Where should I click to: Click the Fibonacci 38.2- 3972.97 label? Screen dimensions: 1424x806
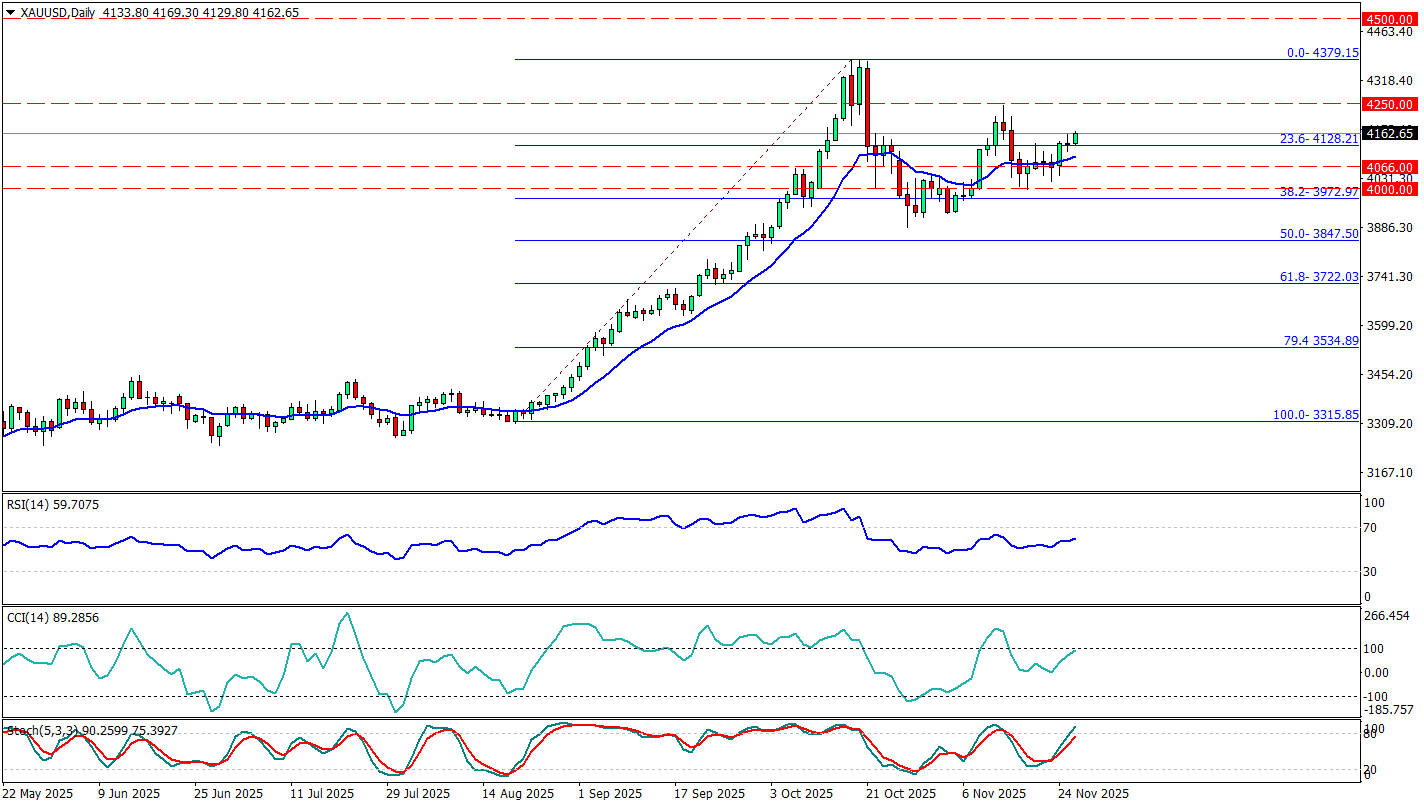pyautogui.click(x=1319, y=191)
